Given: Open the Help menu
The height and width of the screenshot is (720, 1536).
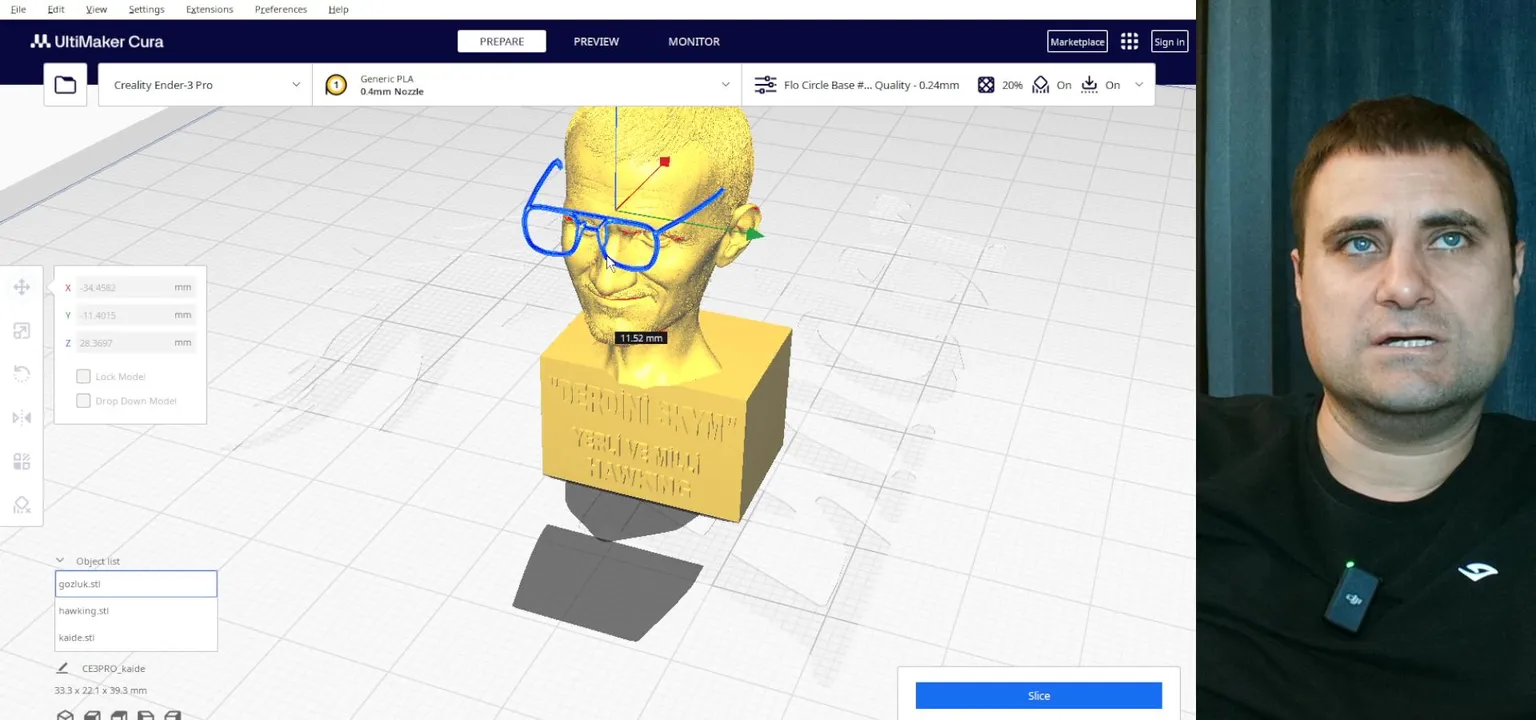Looking at the screenshot, I should click(x=338, y=9).
